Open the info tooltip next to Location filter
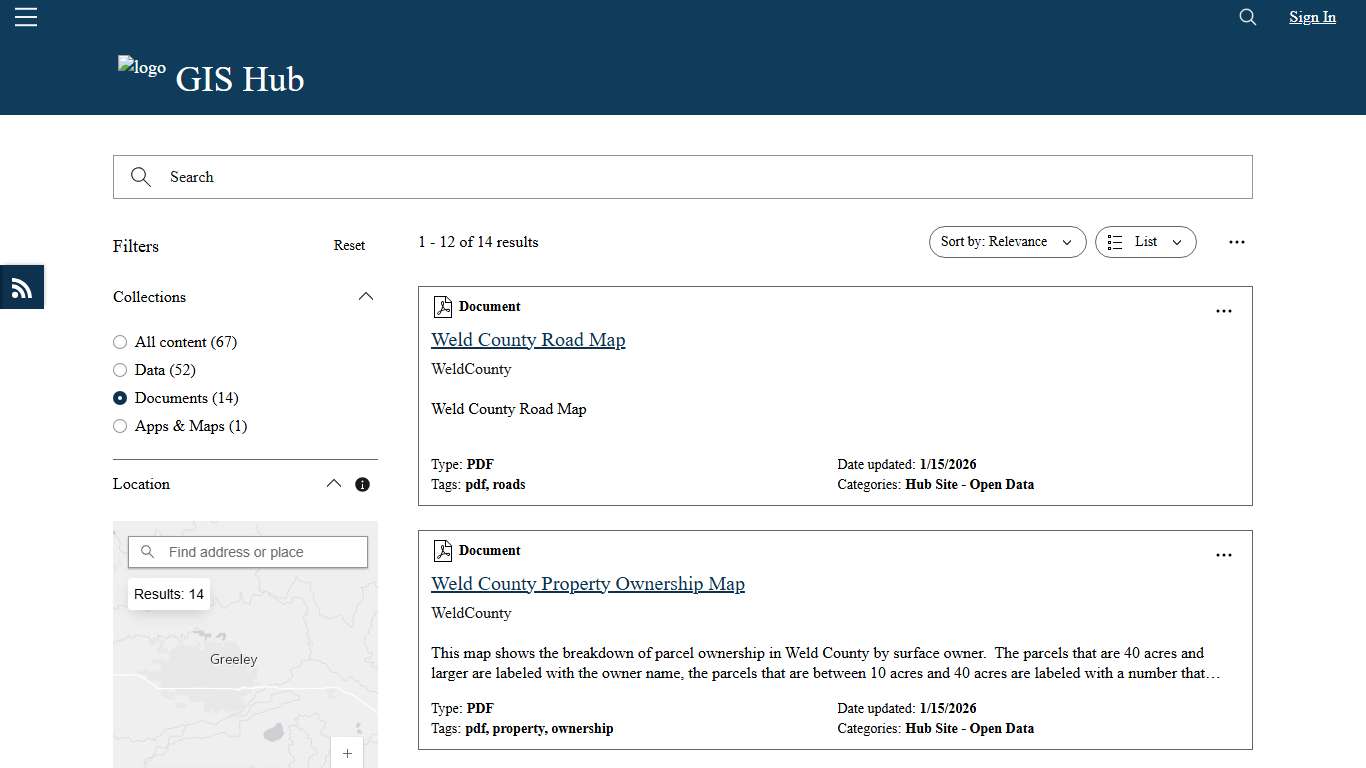 tap(362, 484)
